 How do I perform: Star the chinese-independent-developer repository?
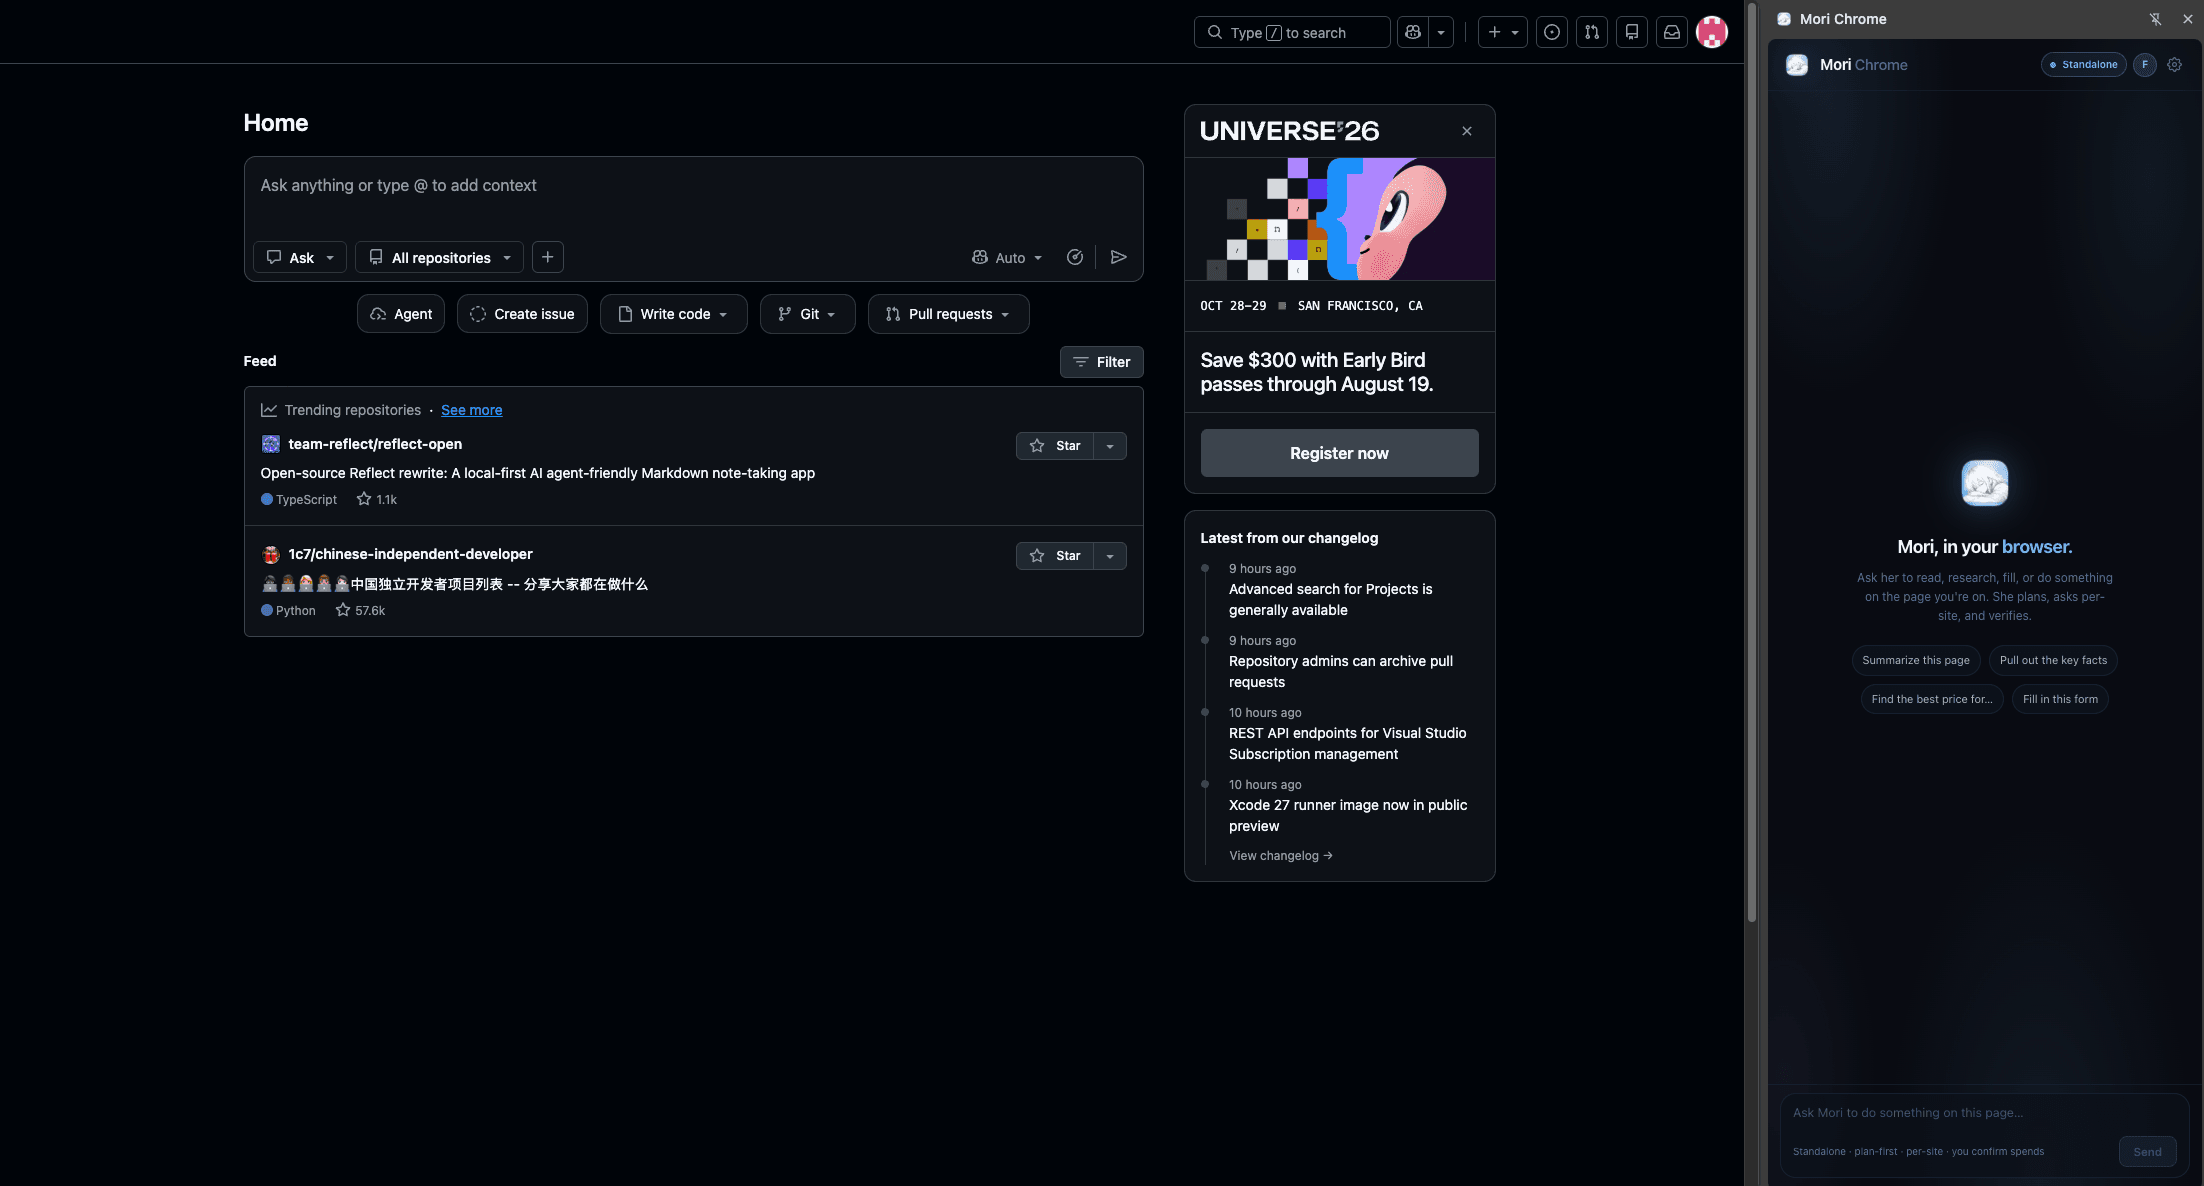1055,556
